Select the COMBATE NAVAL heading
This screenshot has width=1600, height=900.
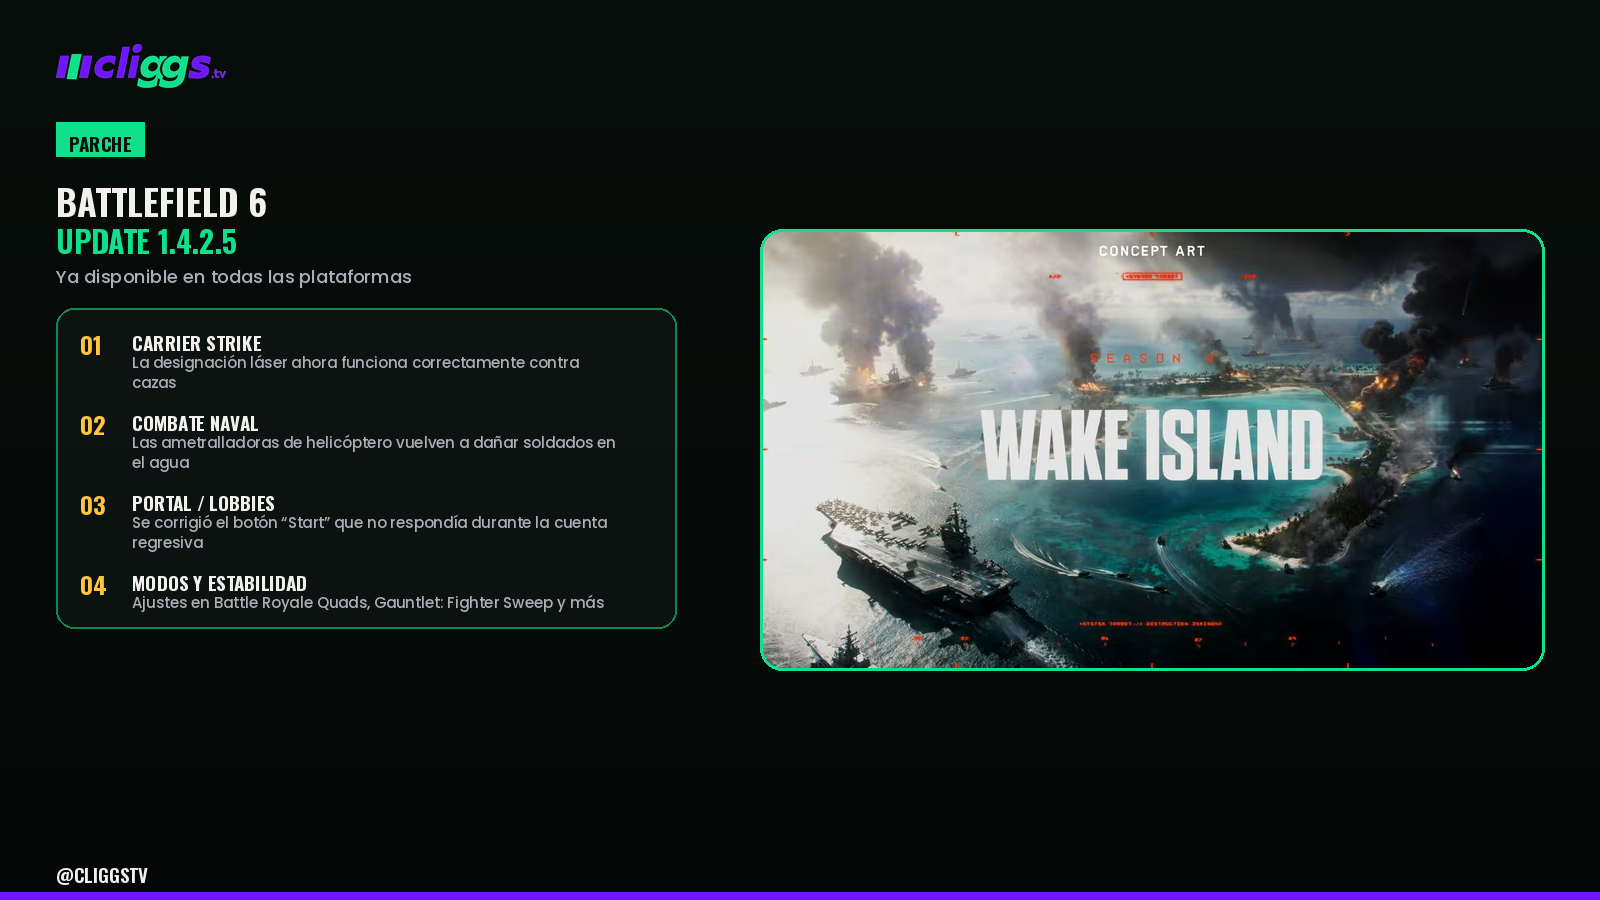point(195,423)
